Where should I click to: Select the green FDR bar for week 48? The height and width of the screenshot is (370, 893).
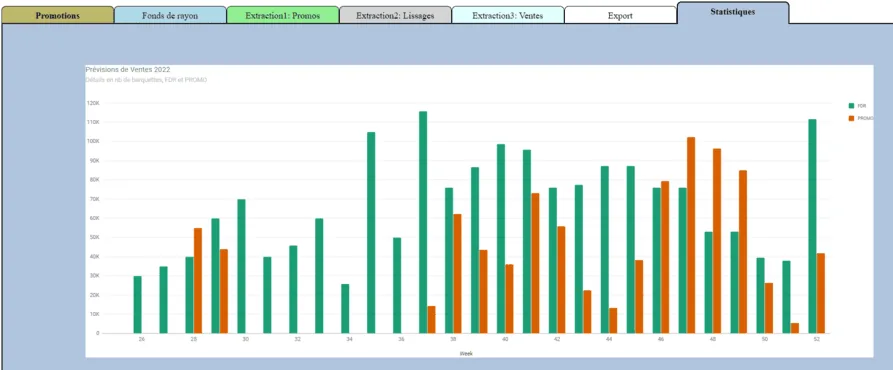click(x=708, y=282)
